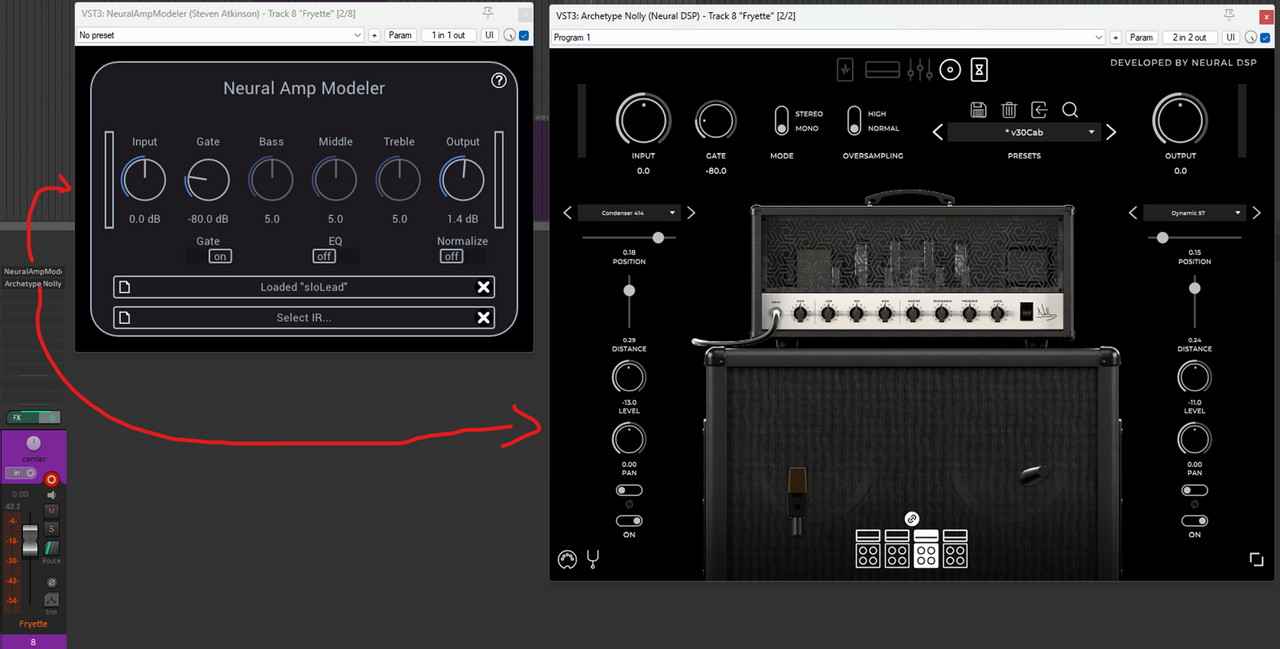The image size is (1280, 649).
Task: Click UI button in Archetype Nolly window
Action: point(1230,37)
